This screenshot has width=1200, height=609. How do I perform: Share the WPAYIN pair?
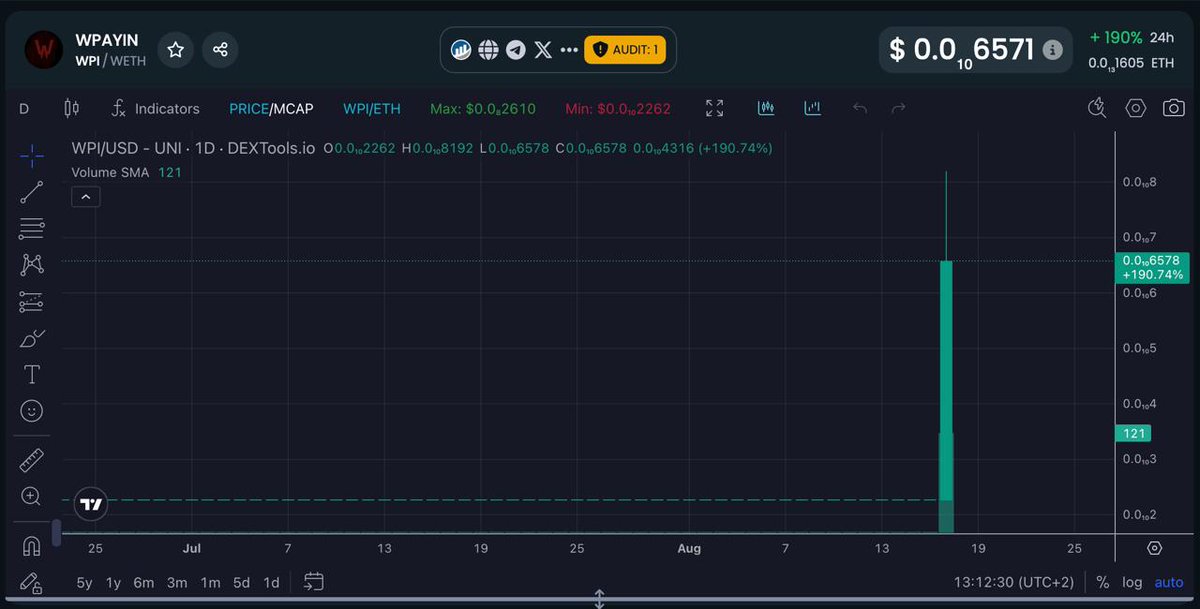(x=221, y=49)
